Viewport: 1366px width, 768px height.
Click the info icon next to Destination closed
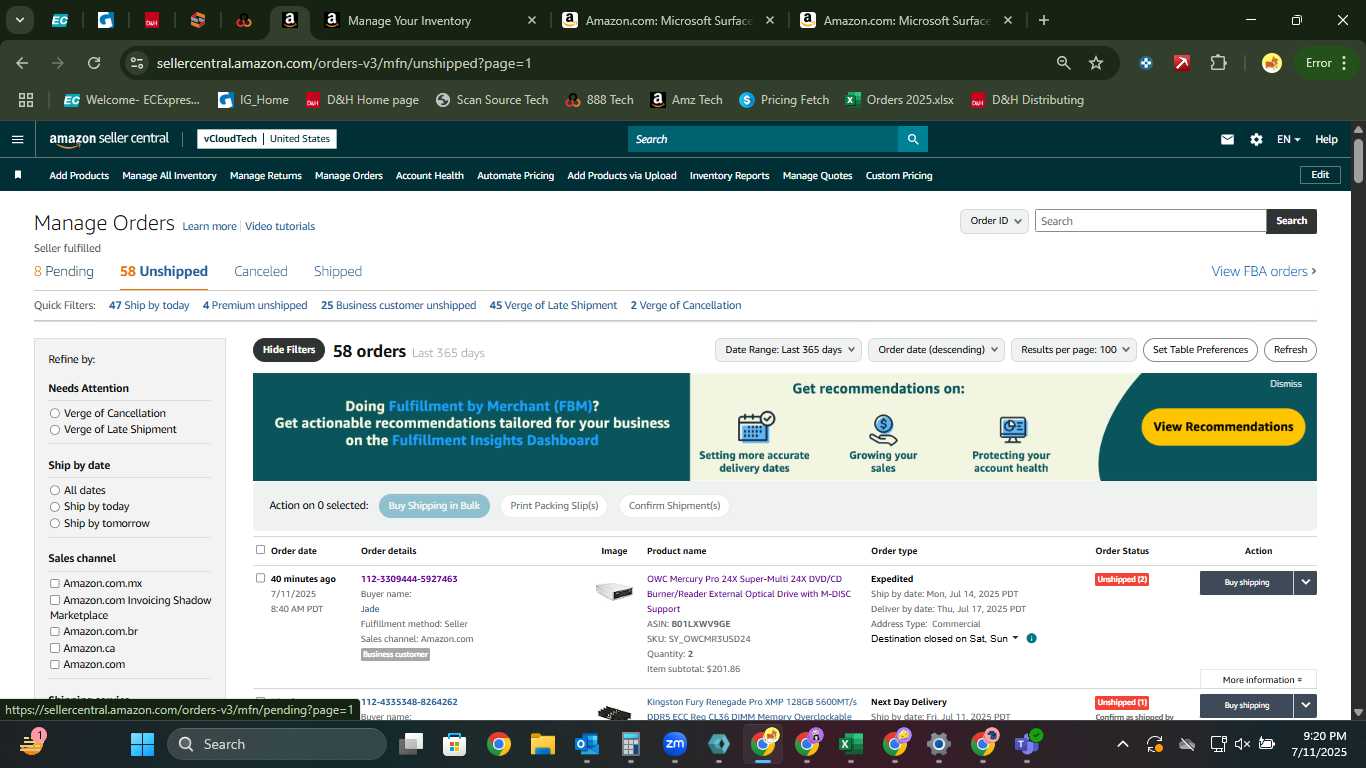click(1032, 638)
